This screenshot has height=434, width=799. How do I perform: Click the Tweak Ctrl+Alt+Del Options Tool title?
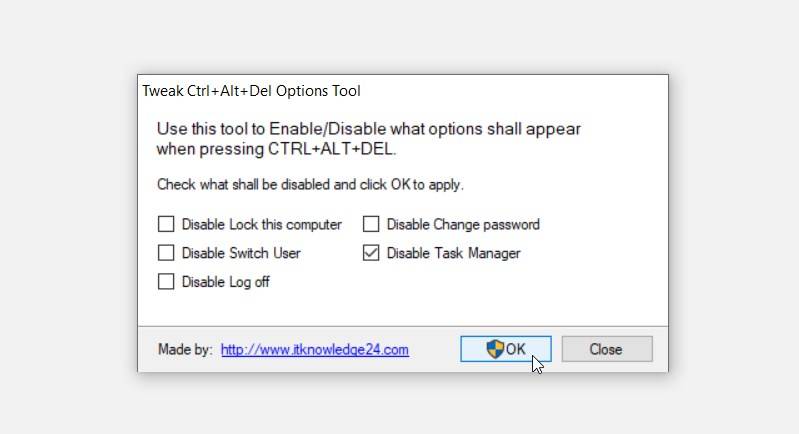tap(252, 91)
